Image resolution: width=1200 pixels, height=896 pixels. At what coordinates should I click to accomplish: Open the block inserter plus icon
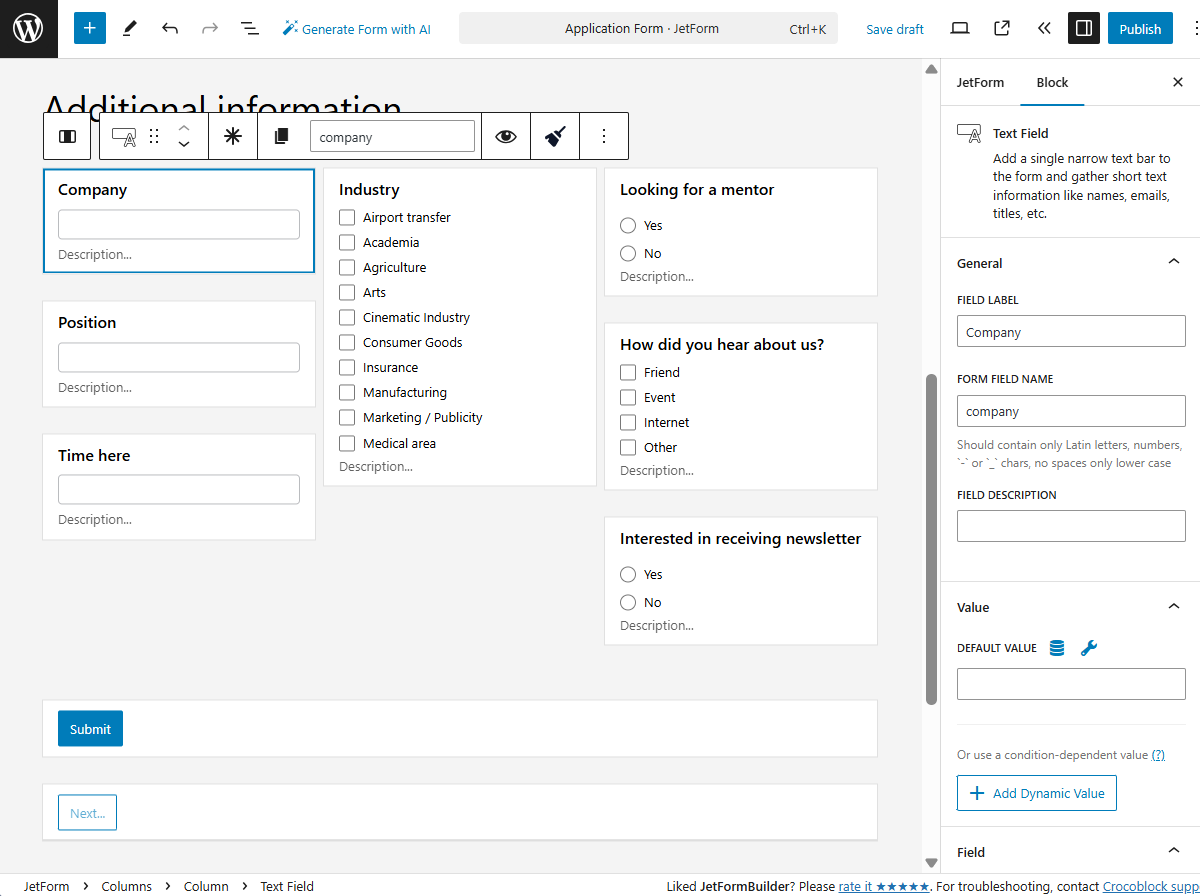pyautogui.click(x=89, y=28)
